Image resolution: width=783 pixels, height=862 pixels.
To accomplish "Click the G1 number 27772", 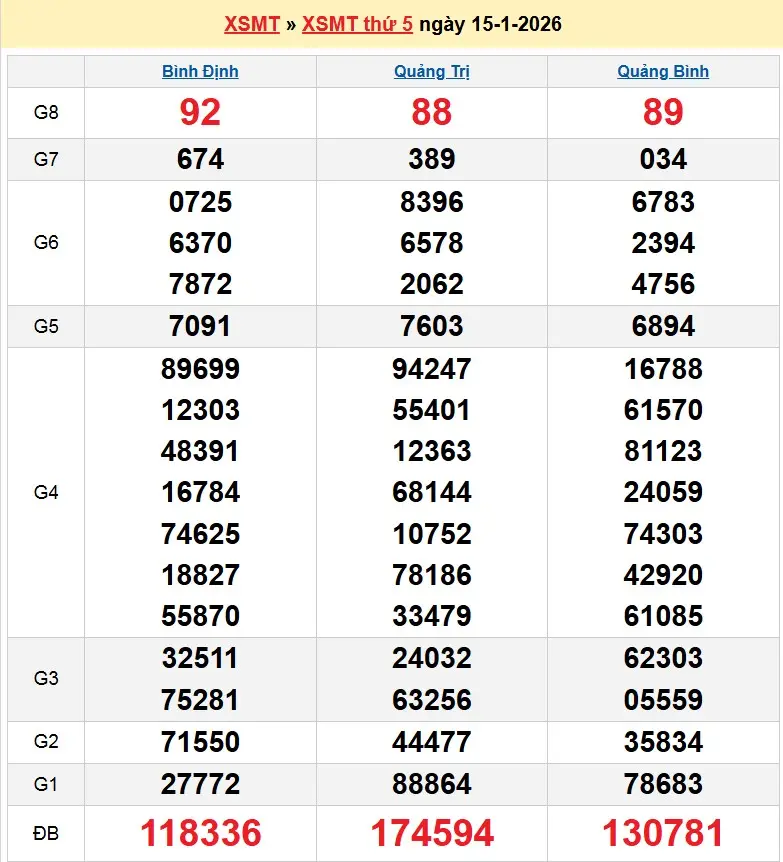I will click(x=200, y=784).
